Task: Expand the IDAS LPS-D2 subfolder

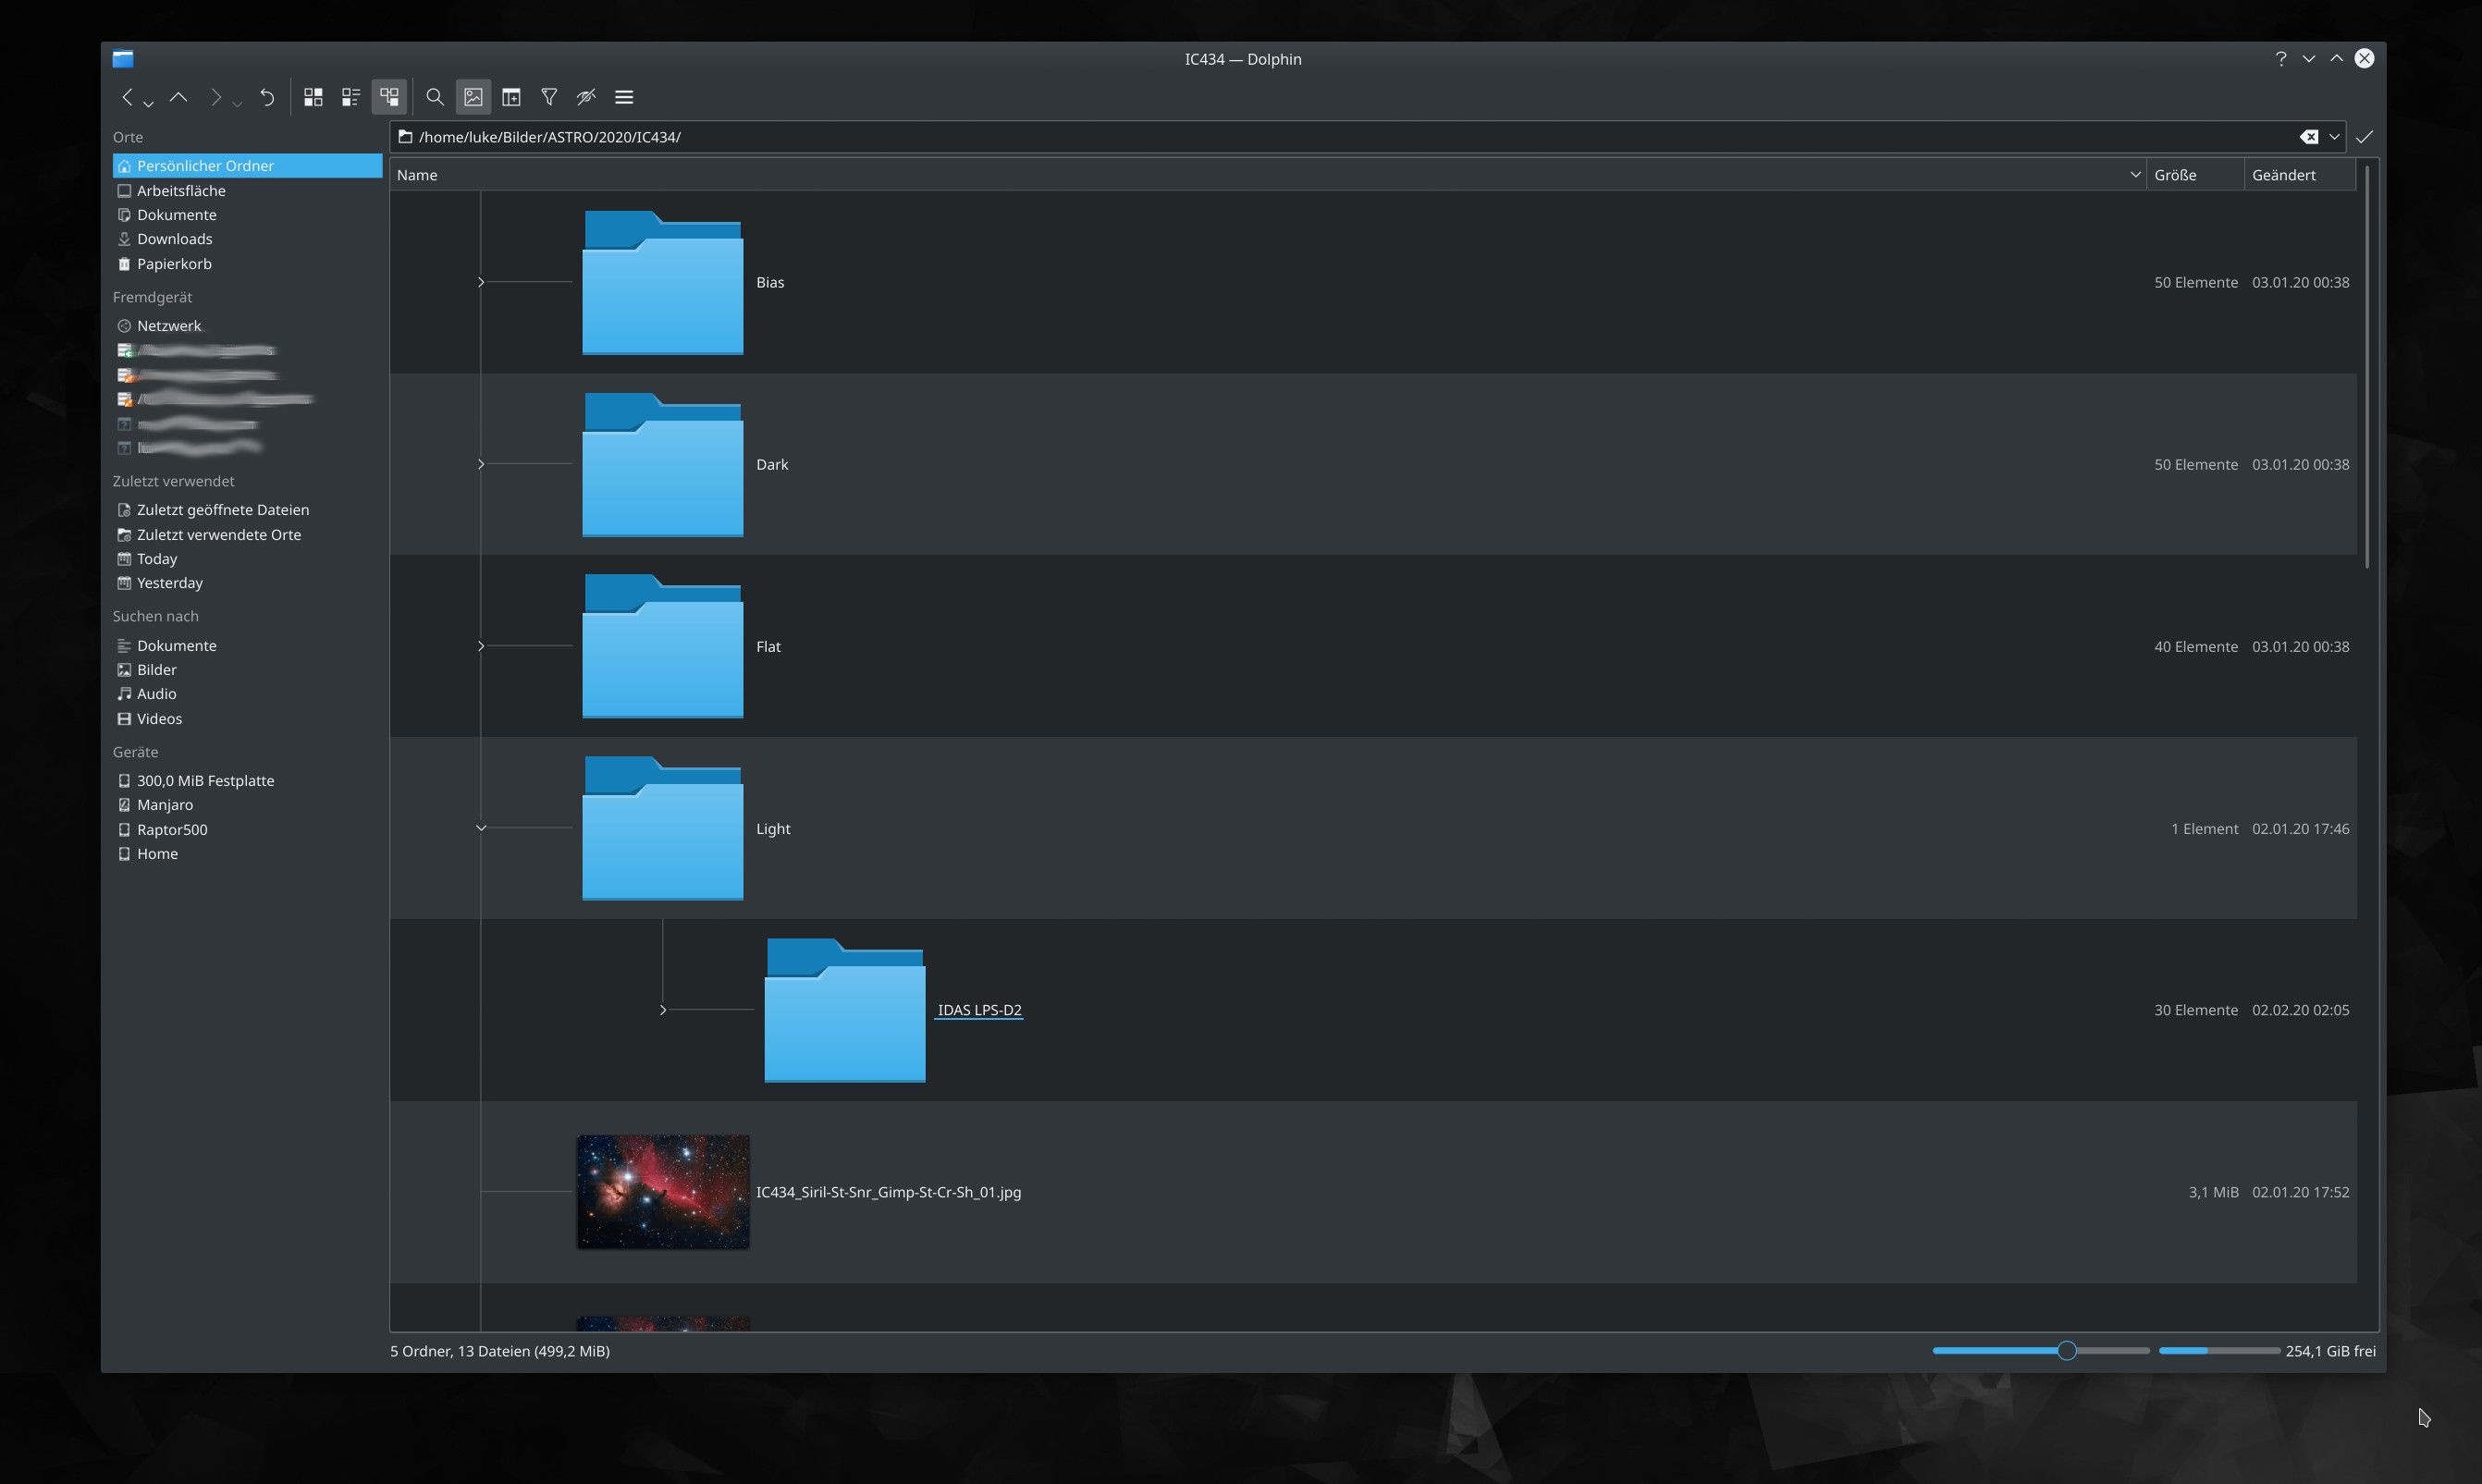Action: (x=663, y=1010)
